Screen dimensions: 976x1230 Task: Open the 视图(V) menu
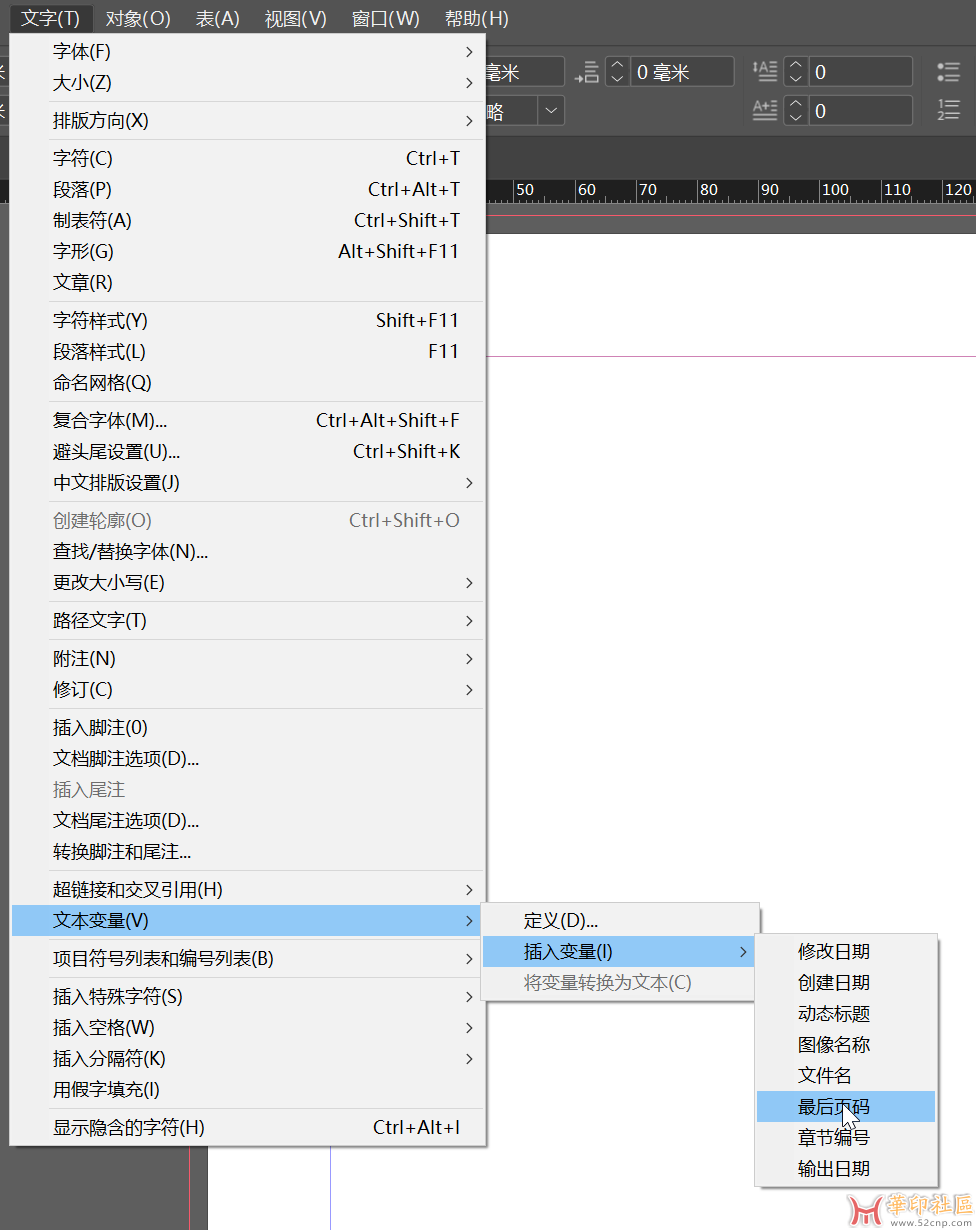[296, 18]
